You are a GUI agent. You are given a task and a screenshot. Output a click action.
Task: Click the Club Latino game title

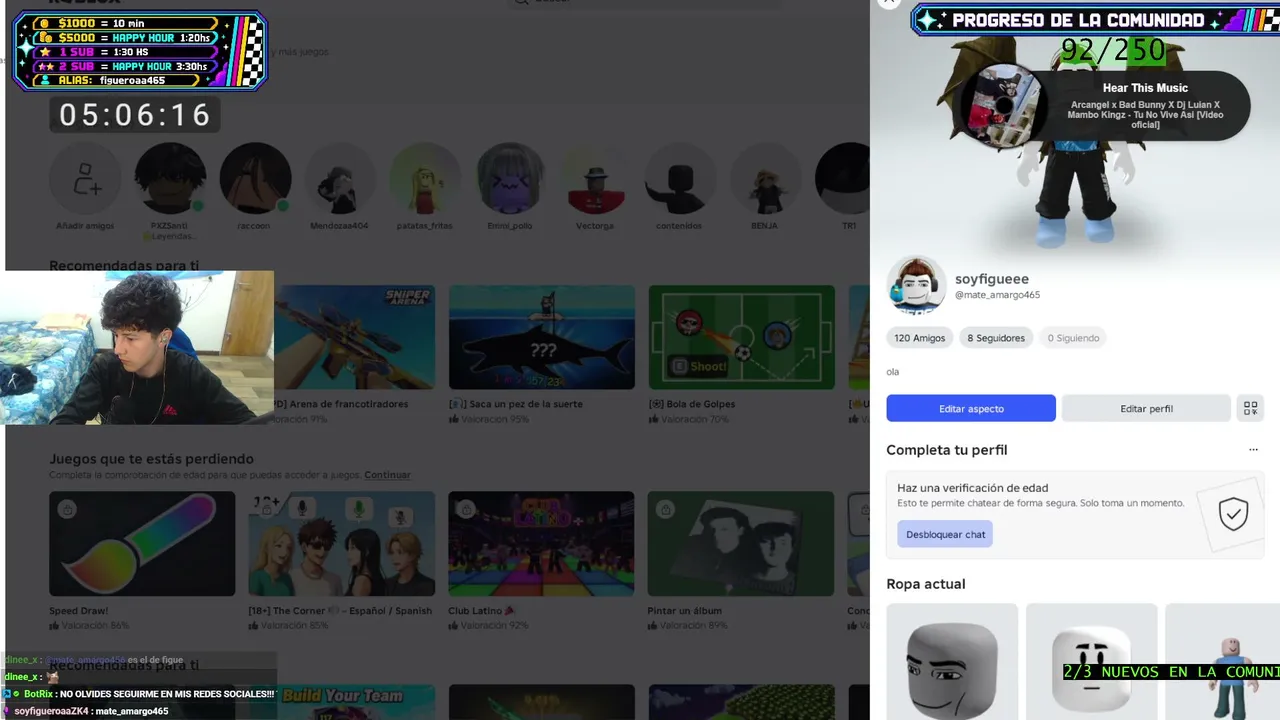click(482, 611)
